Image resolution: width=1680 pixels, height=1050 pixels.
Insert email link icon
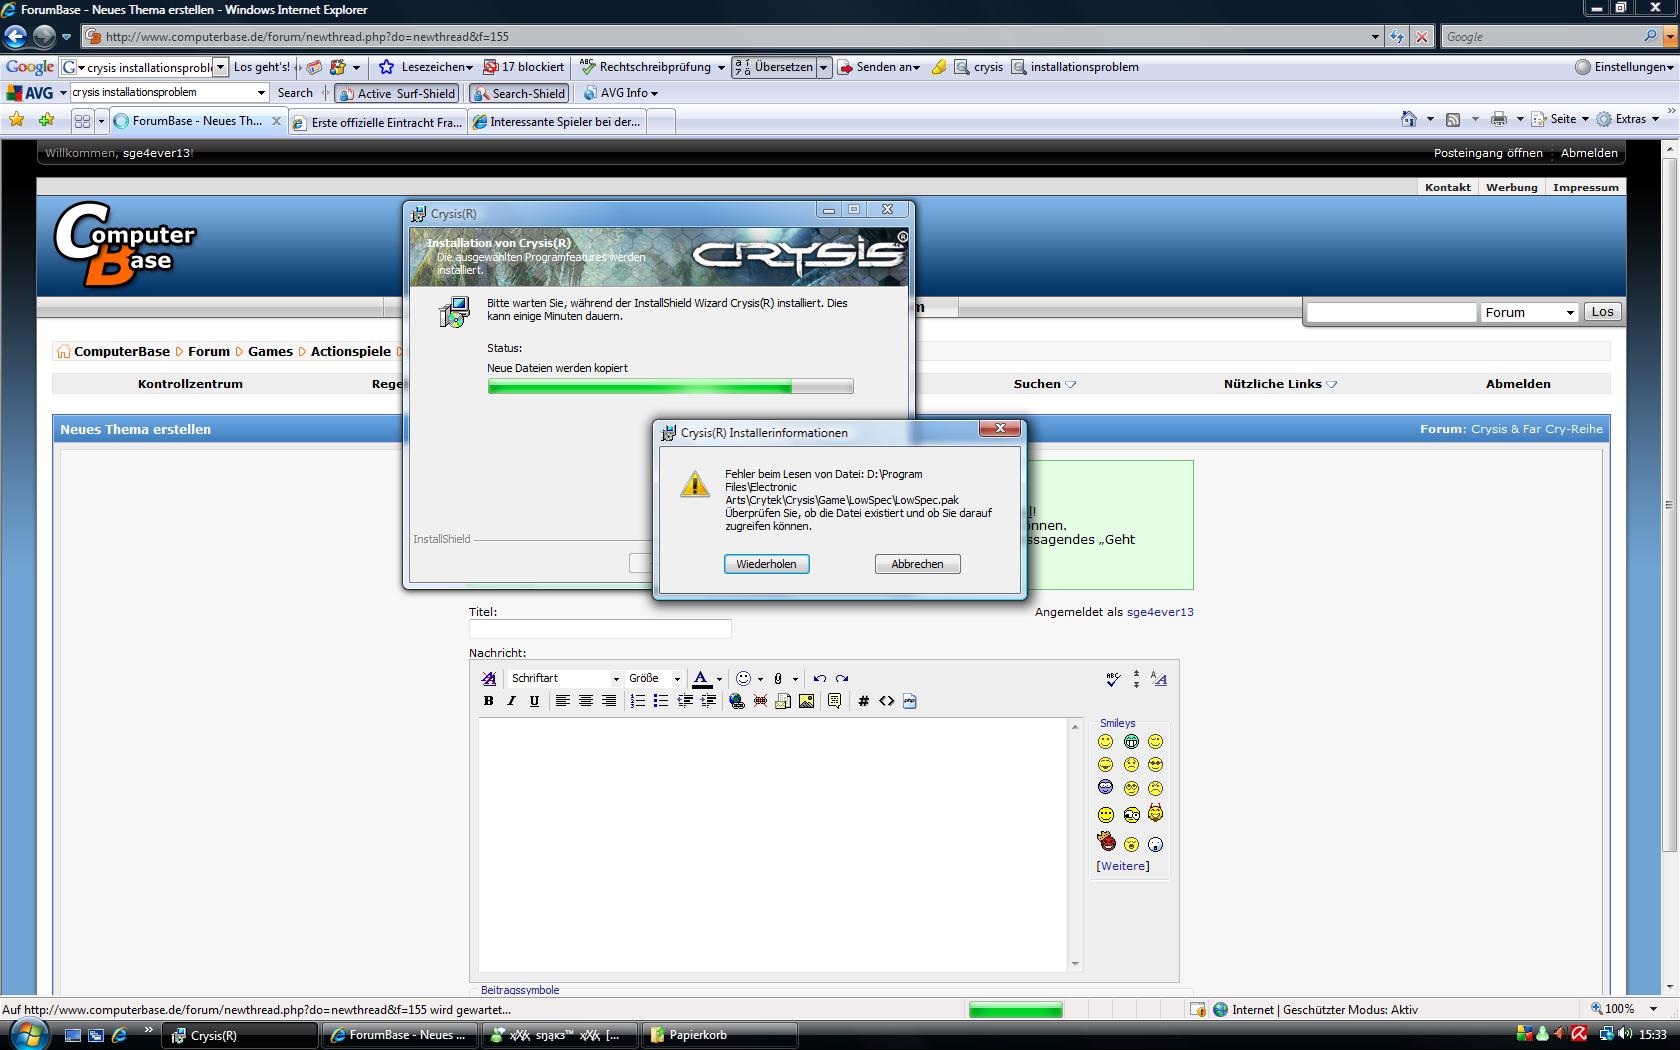[x=783, y=701]
